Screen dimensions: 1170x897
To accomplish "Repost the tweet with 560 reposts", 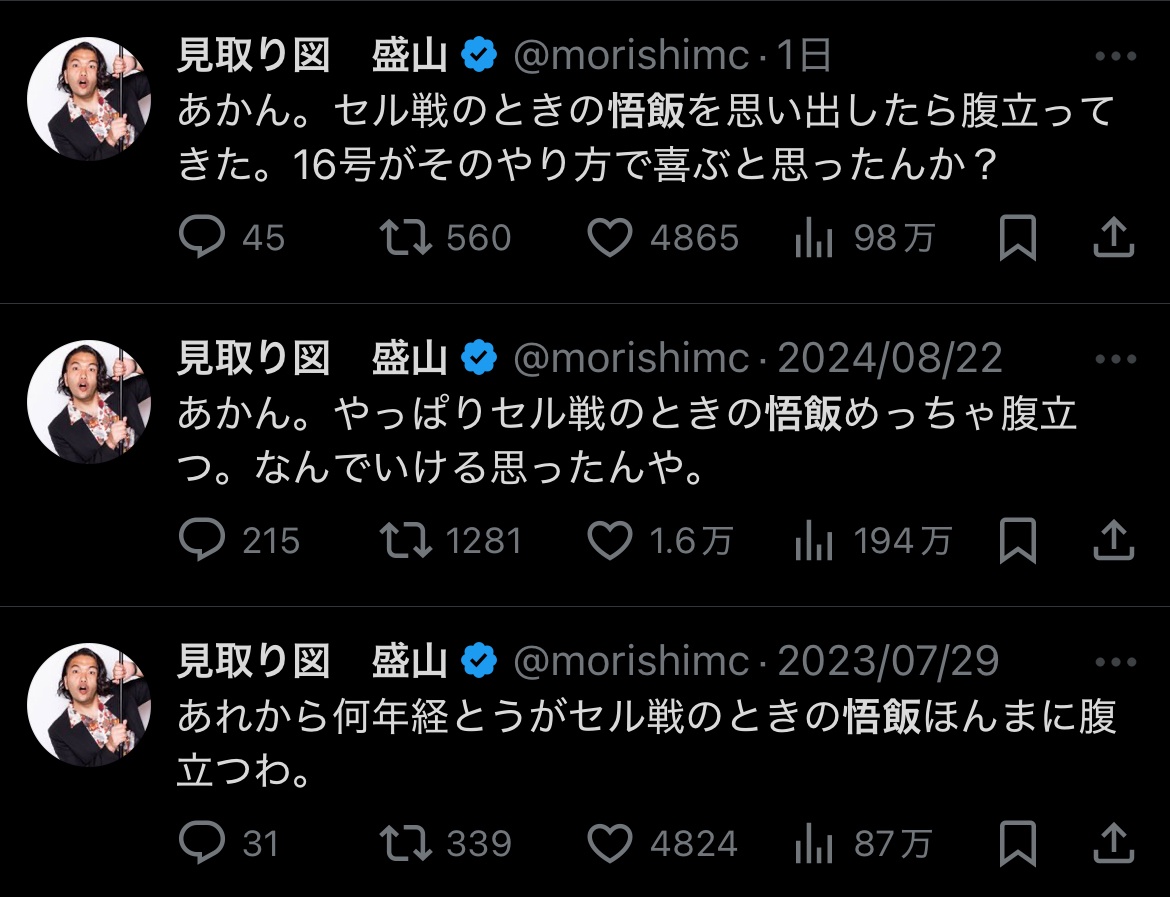I will [406, 238].
